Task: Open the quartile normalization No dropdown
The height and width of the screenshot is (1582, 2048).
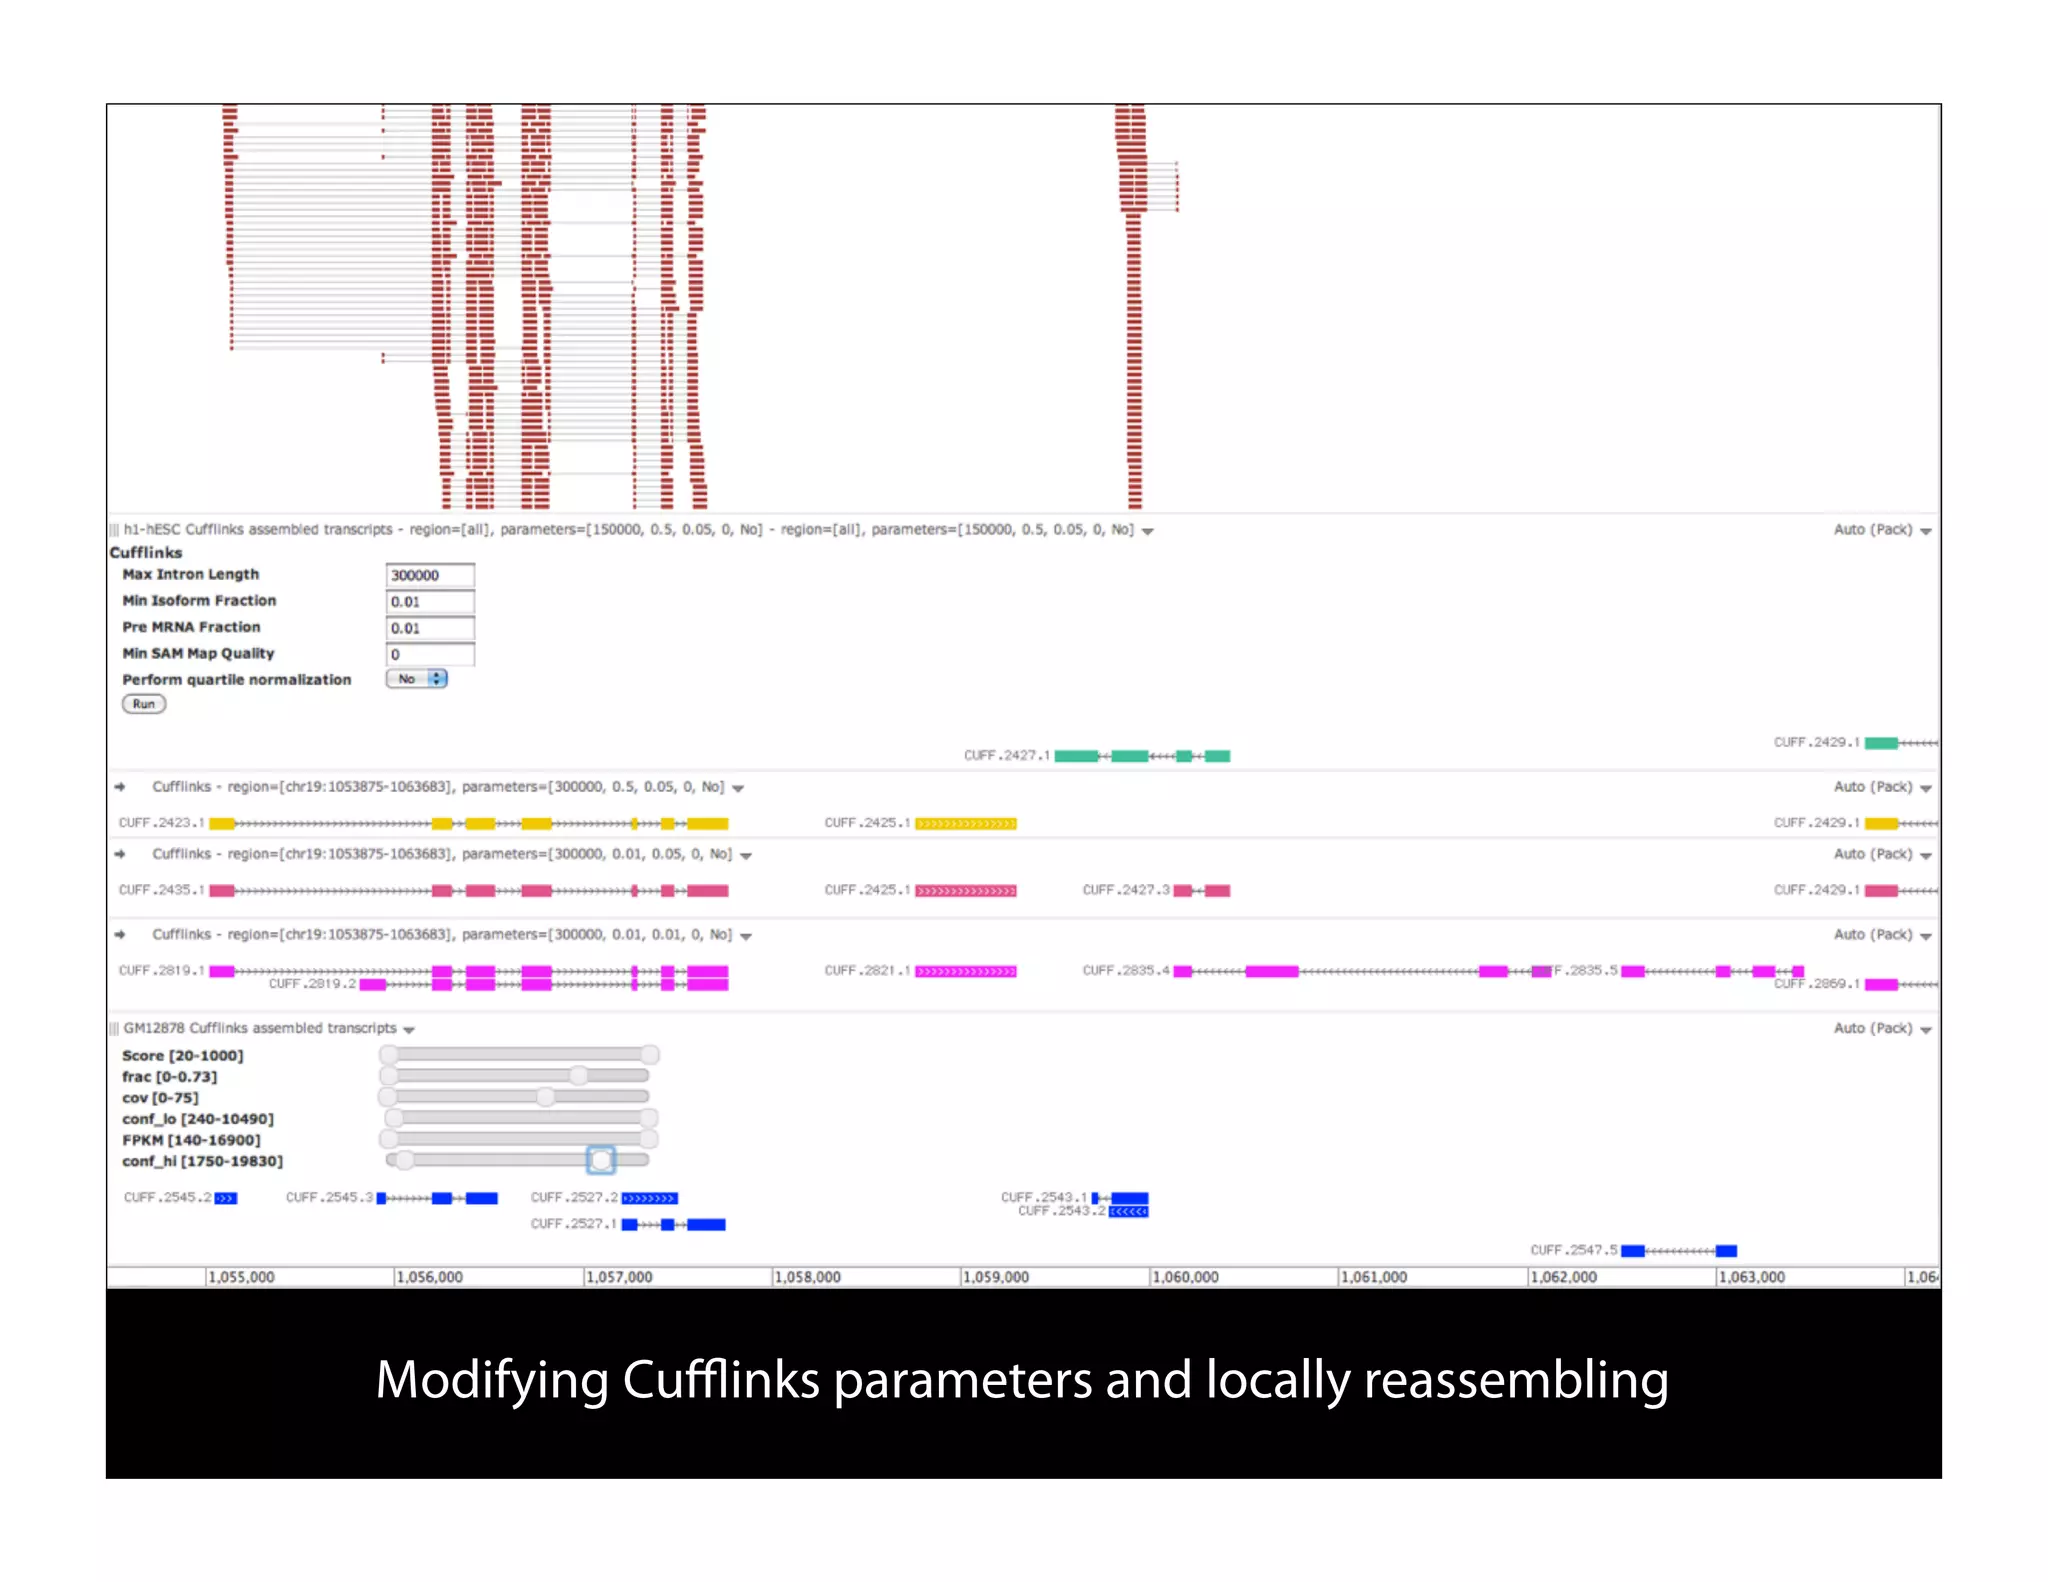Action: click(417, 679)
